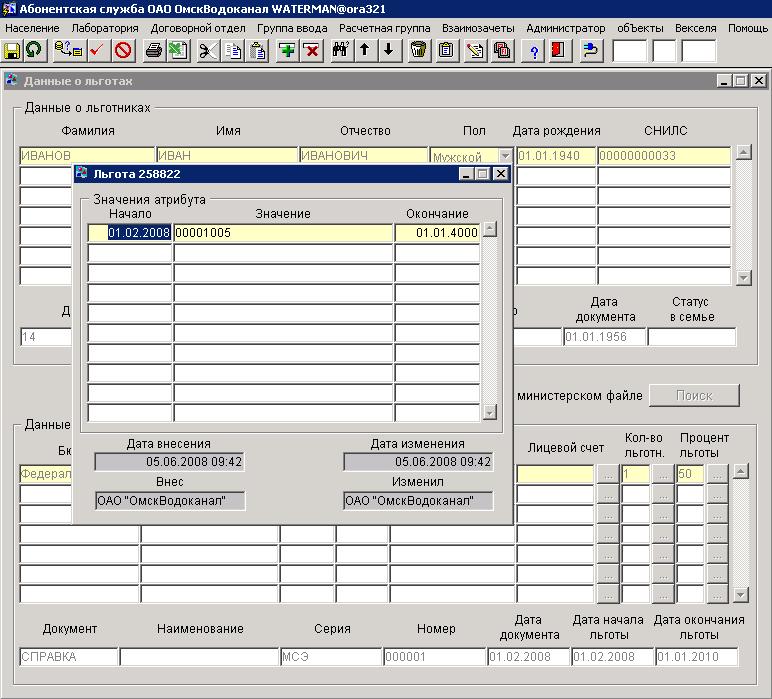
Task: Click the printer icon in toolbar
Action: 154,50
